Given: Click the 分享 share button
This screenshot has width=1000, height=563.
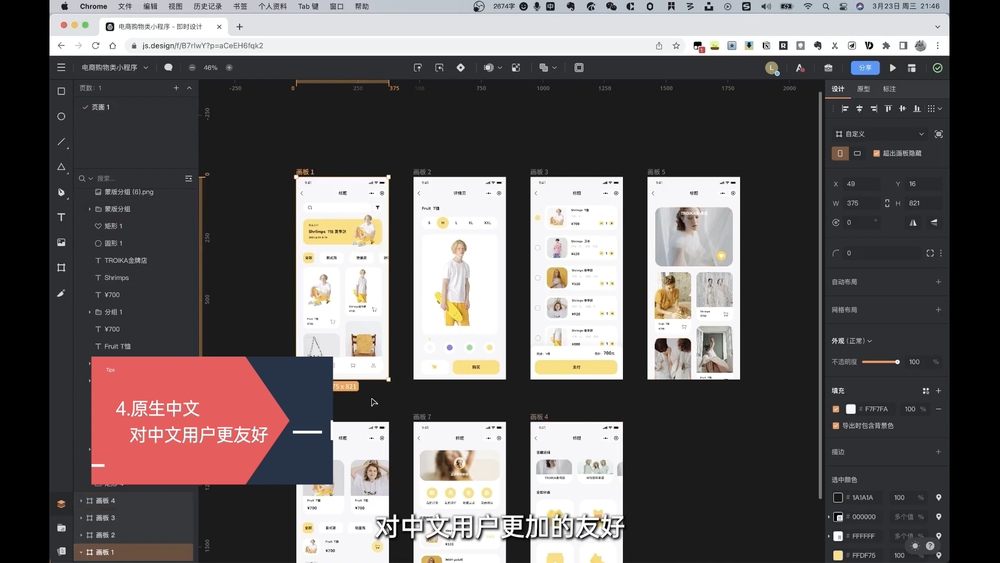Looking at the screenshot, I should (x=865, y=68).
